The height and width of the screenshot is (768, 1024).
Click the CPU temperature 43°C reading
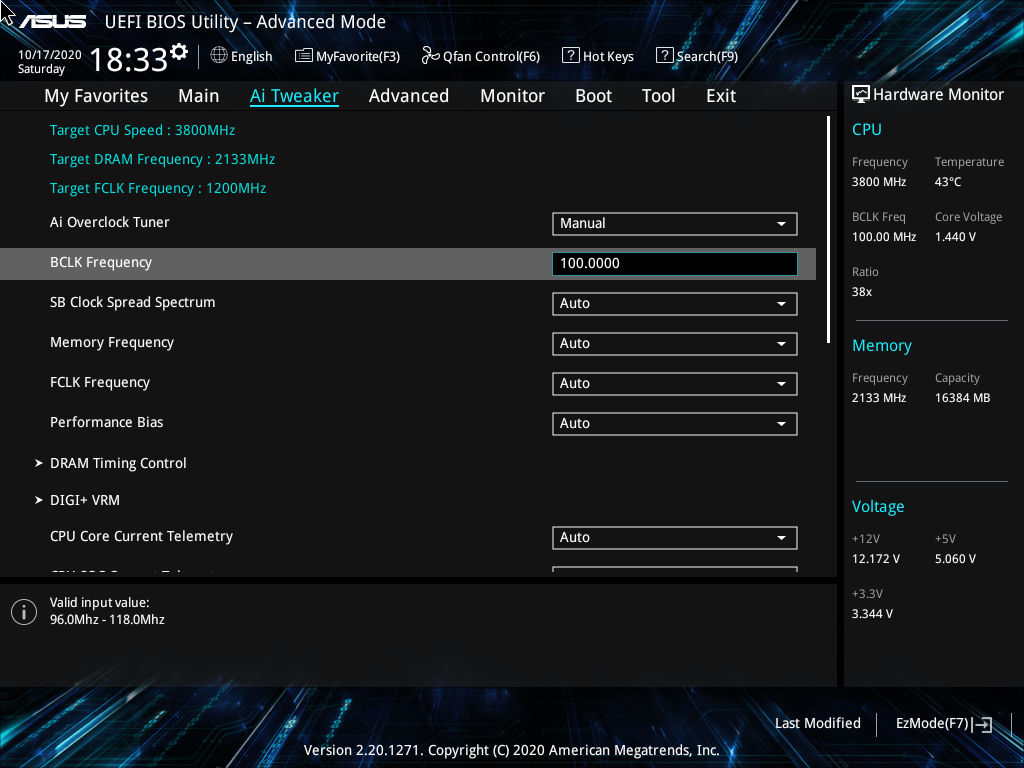(948, 182)
